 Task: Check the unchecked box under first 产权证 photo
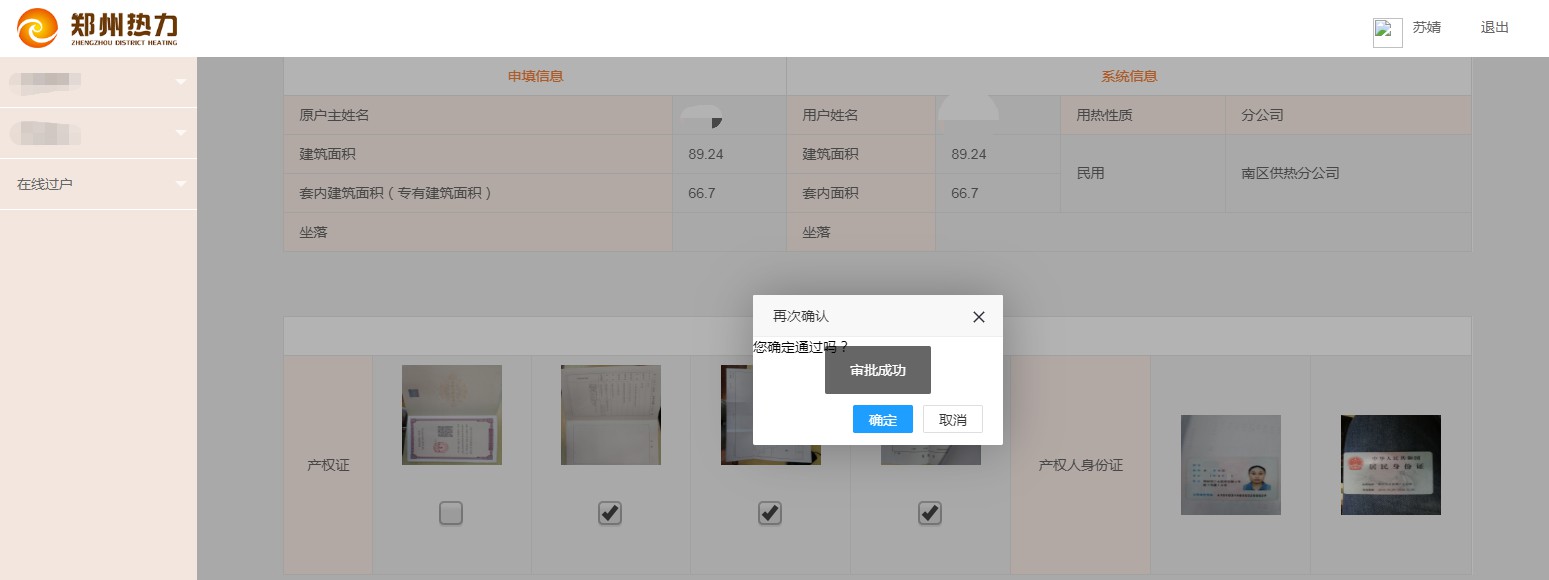pyautogui.click(x=451, y=513)
